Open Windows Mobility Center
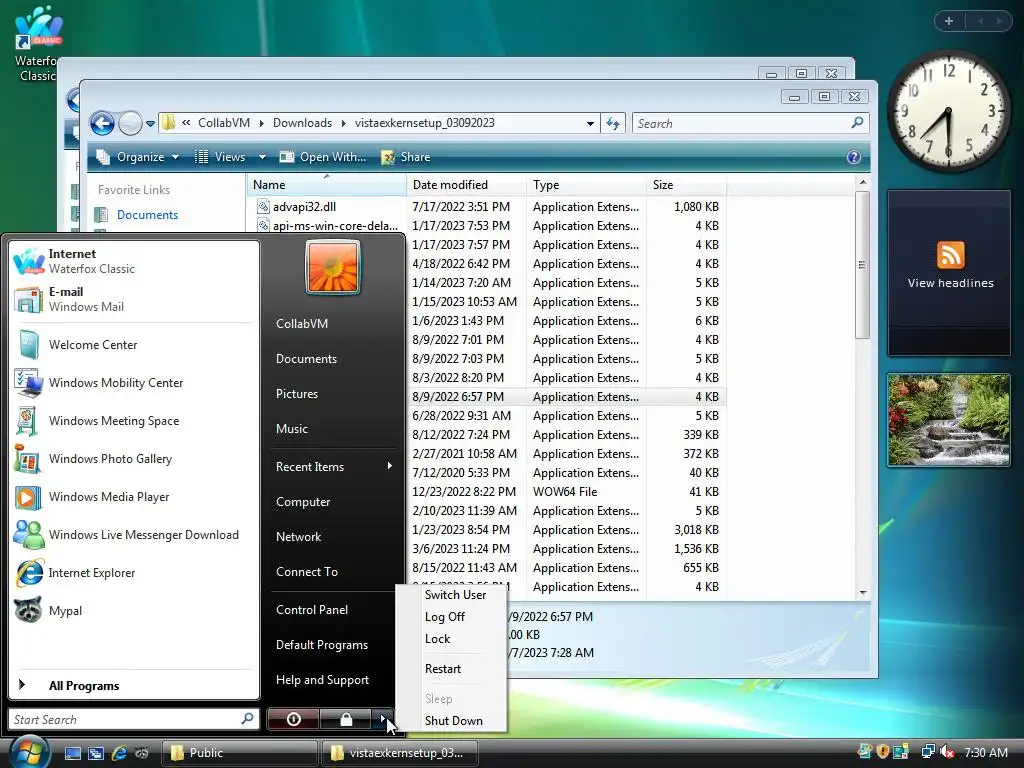The width and height of the screenshot is (1024, 768). 134,383
